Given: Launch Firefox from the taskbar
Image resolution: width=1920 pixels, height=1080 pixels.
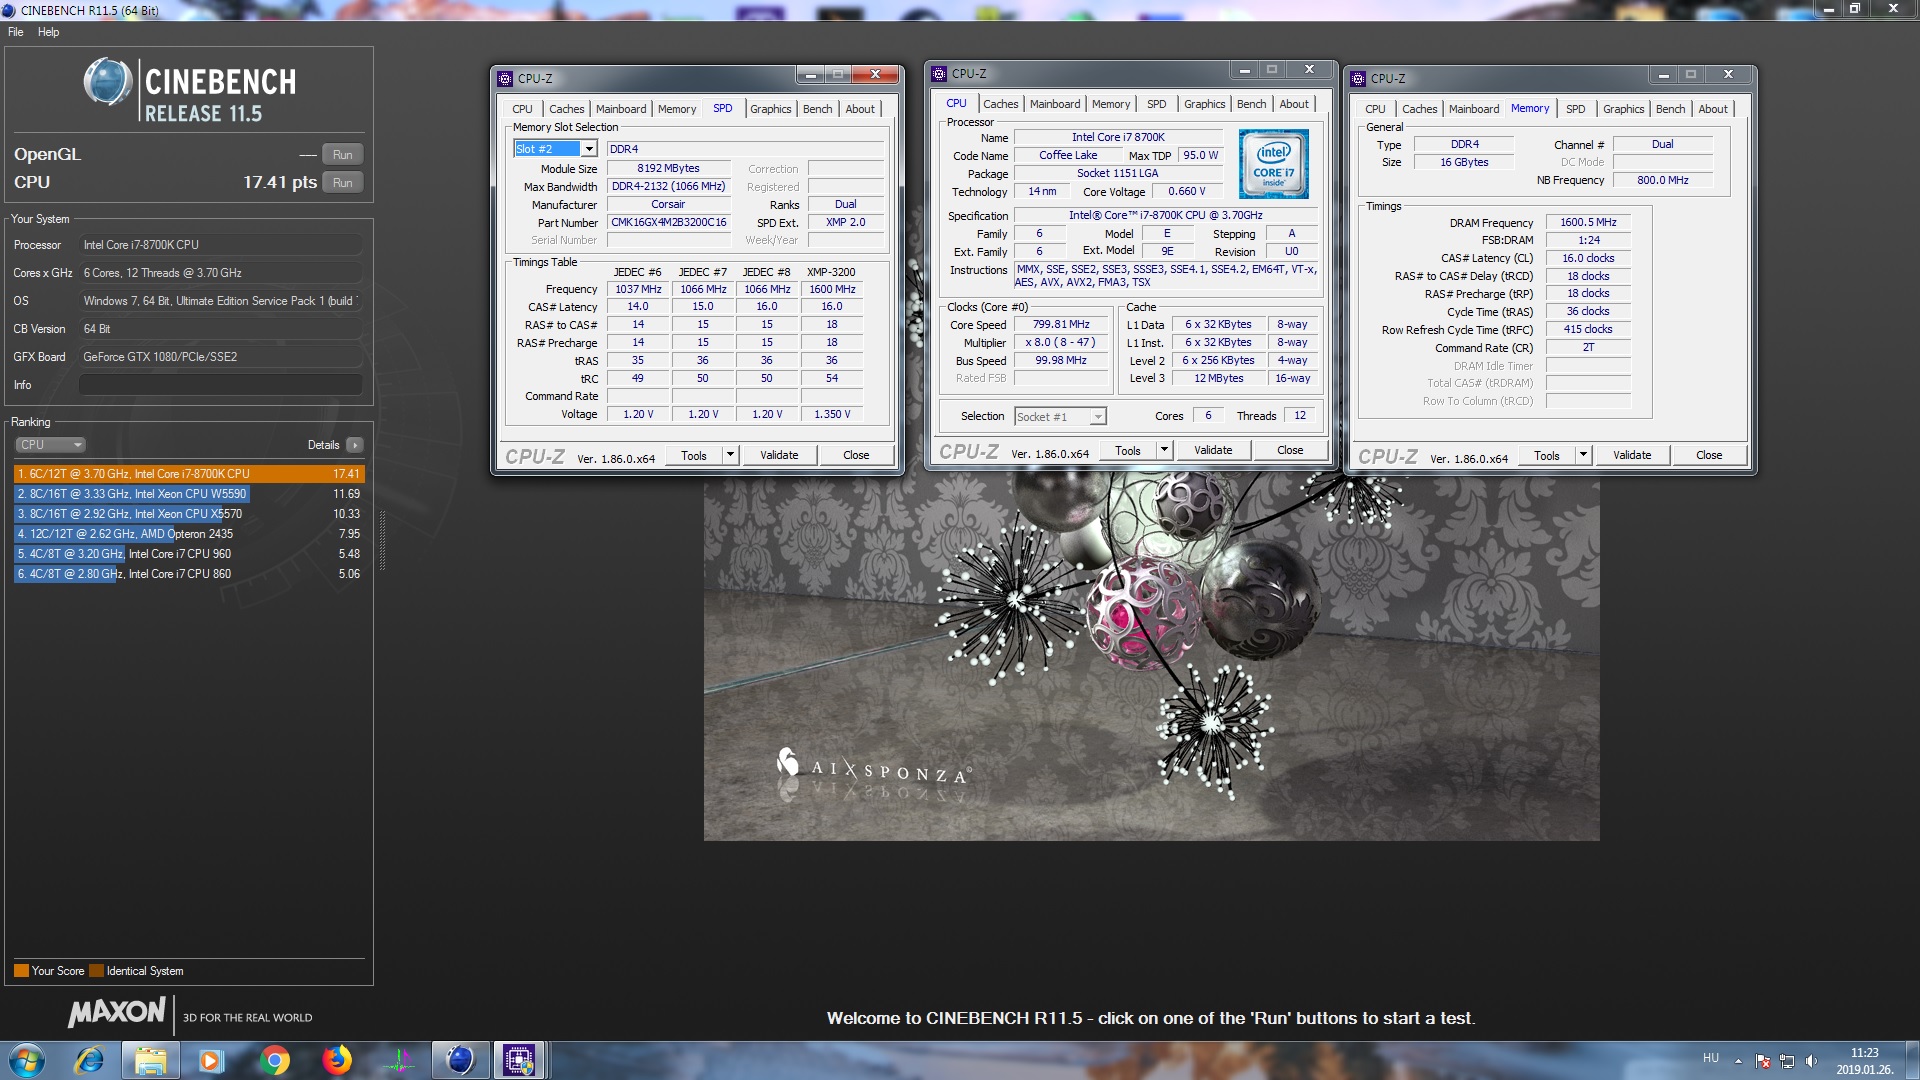Looking at the screenshot, I should click(x=336, y=1060).
